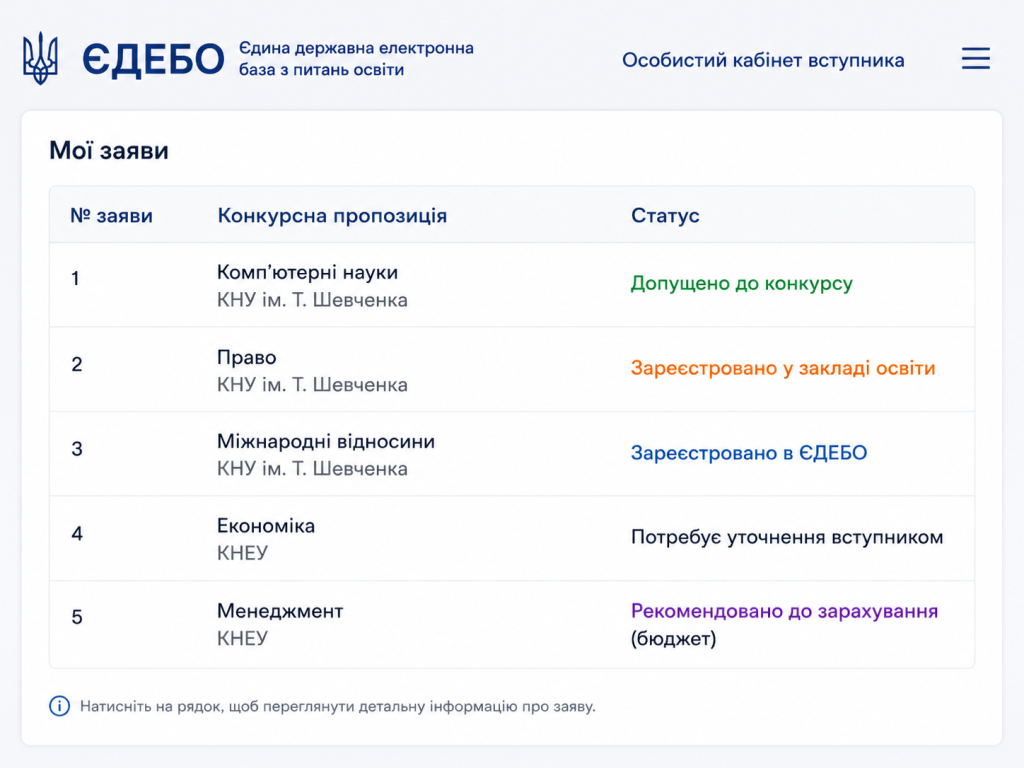Open application row Міжнародні відносини
The height and width of the screenshot is (768, 1024).
(x=512, y=454)
